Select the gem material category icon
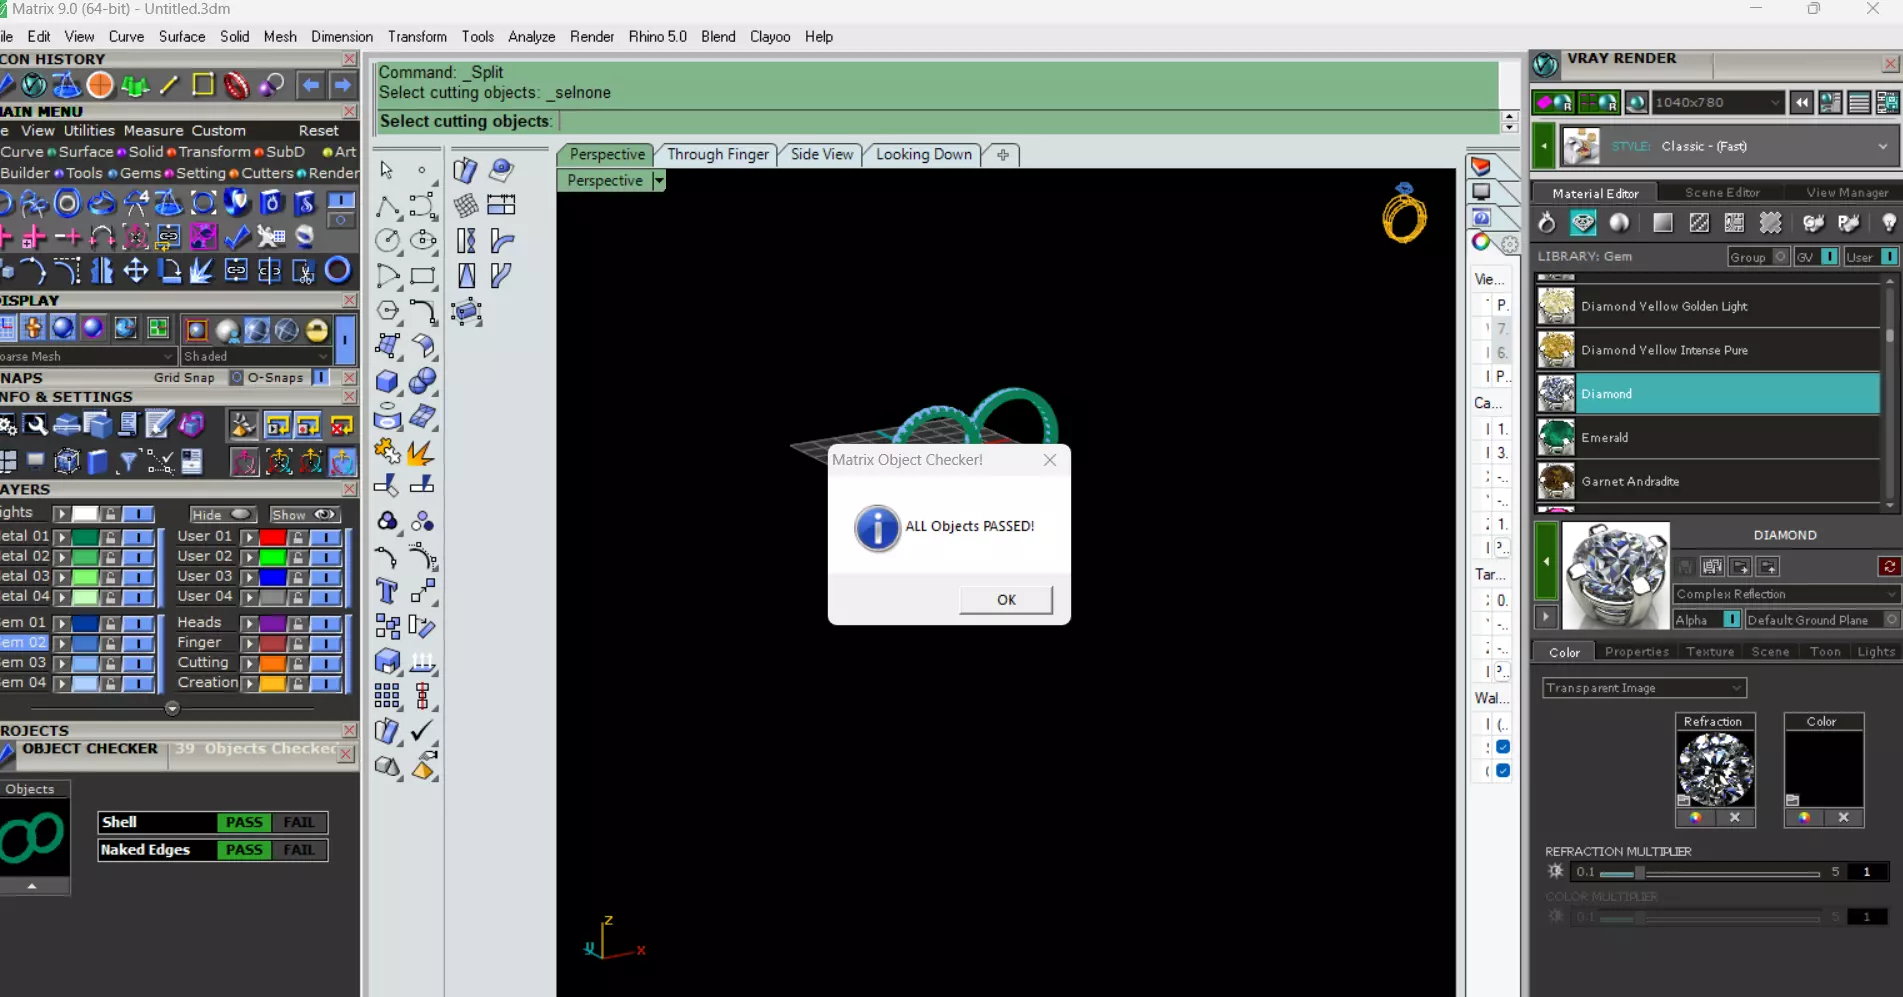 [x=1583, y=223]
